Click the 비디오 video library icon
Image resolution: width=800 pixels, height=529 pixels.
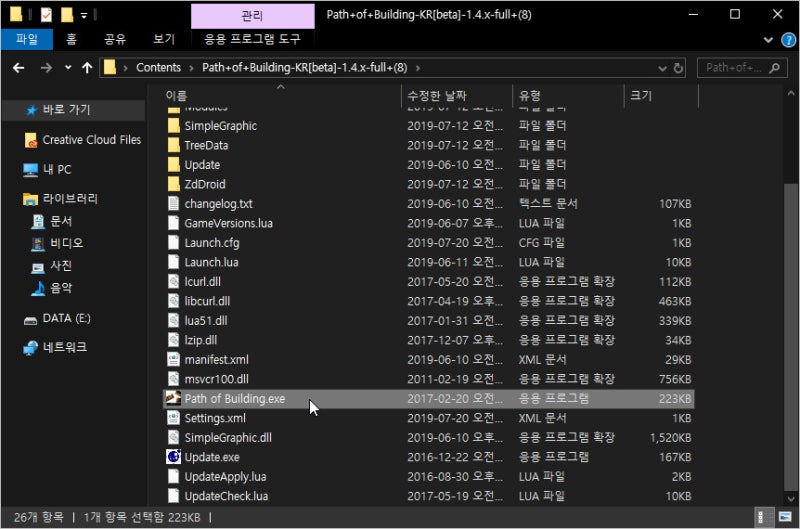point(38,243)
